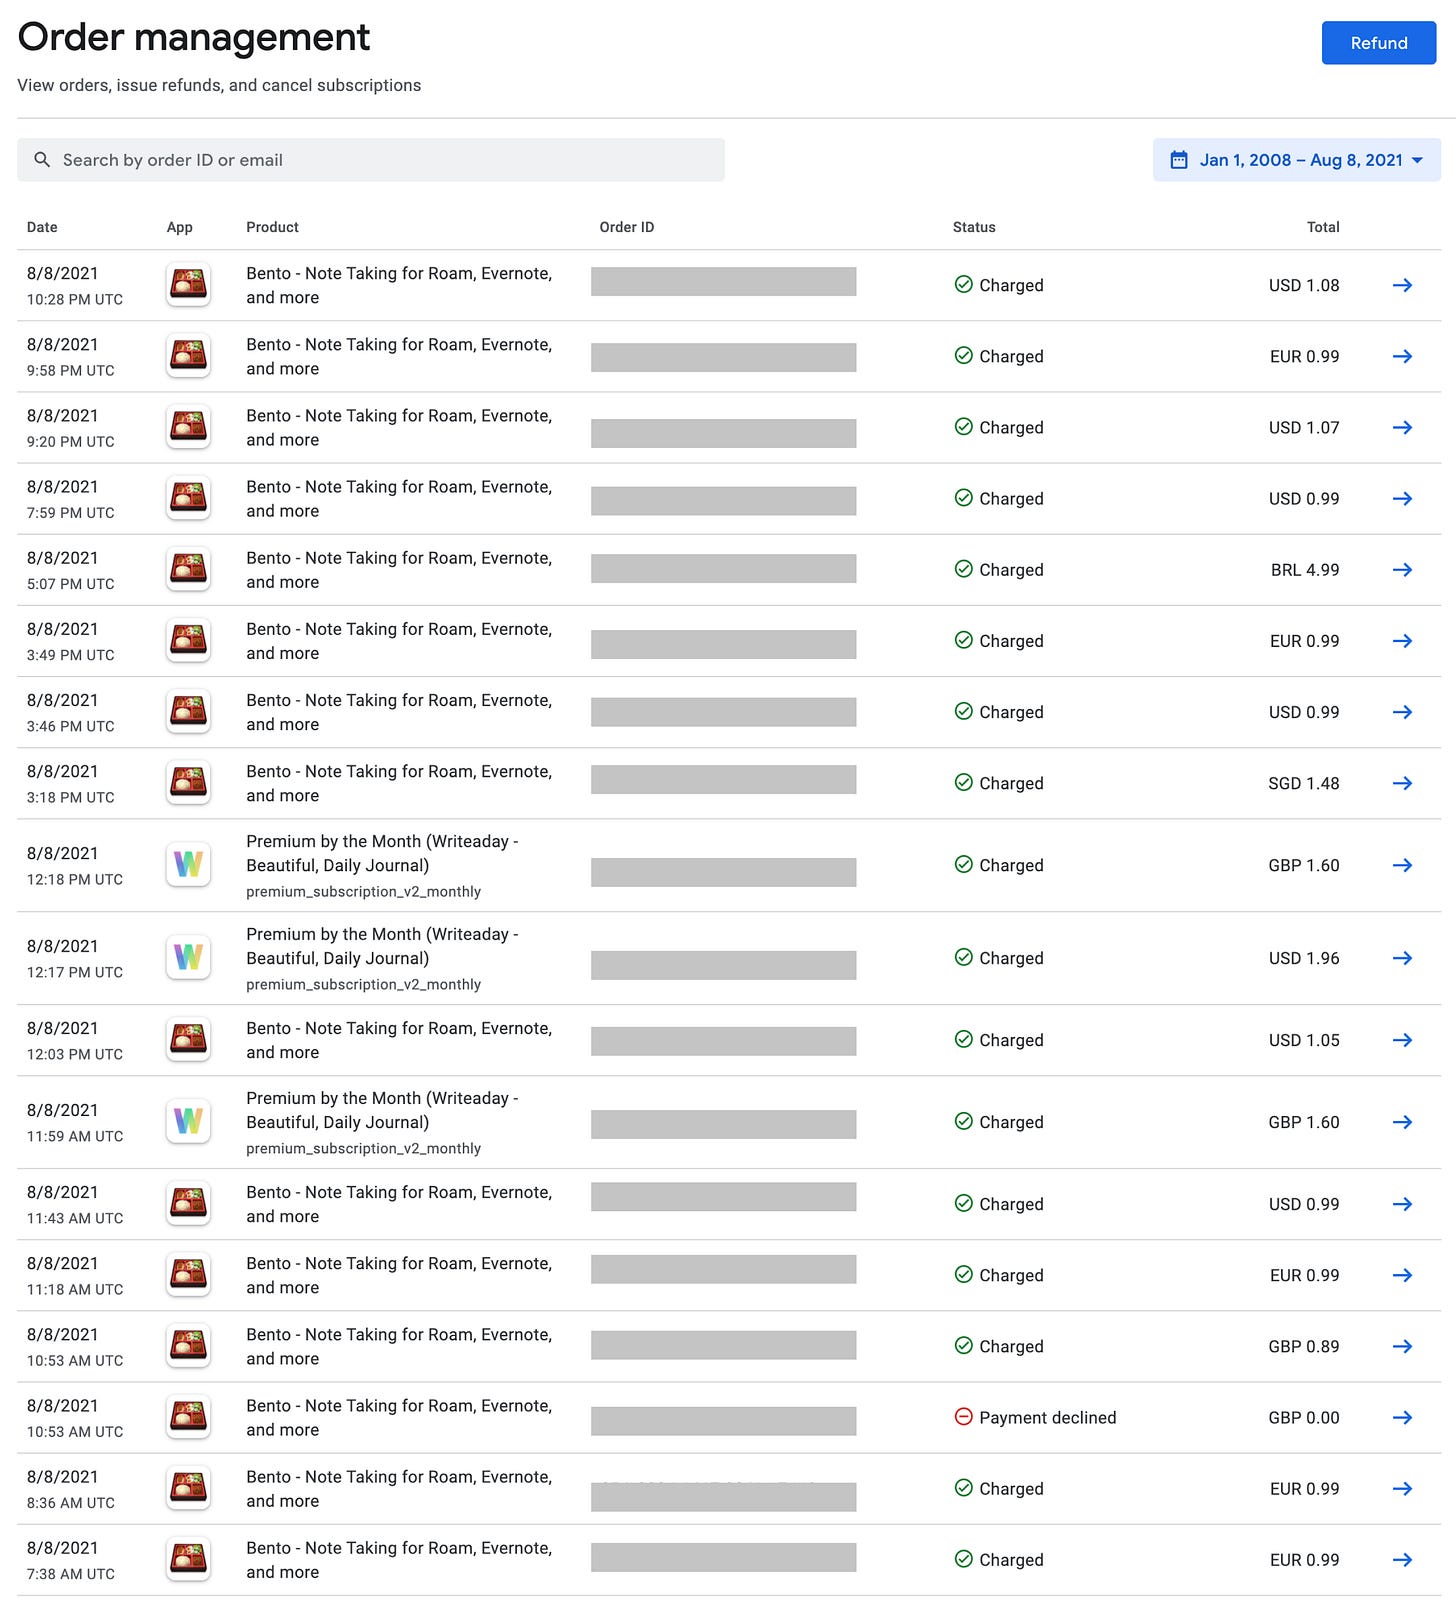Open arrow for 8:36 AM EUR 0.99 order

(x=1402, y=1488)
